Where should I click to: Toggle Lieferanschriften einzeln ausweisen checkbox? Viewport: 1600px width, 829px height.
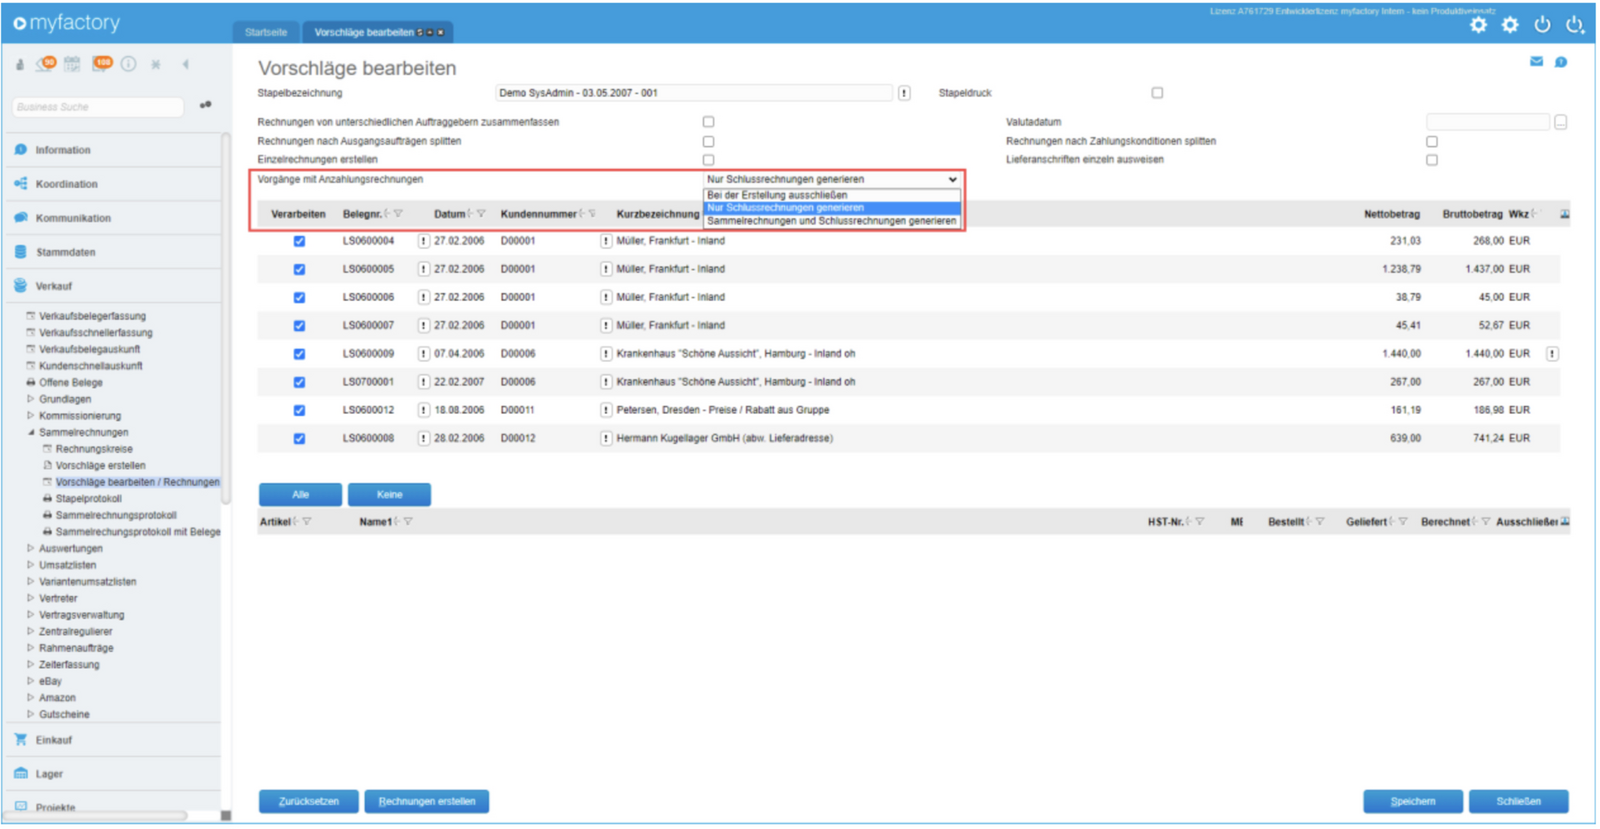point(1432,160)
